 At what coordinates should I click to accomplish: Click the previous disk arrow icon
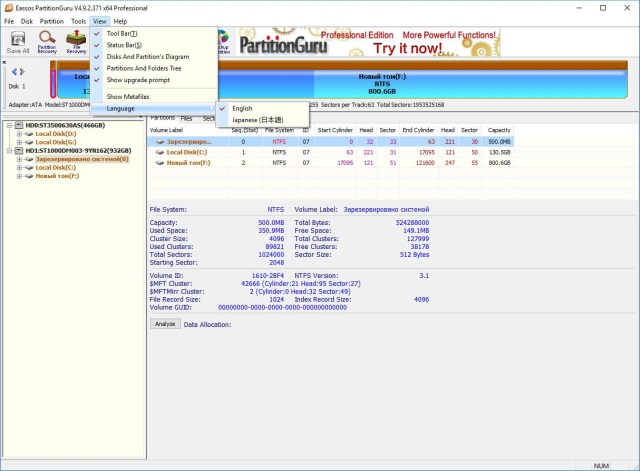(x=12, y=71)
